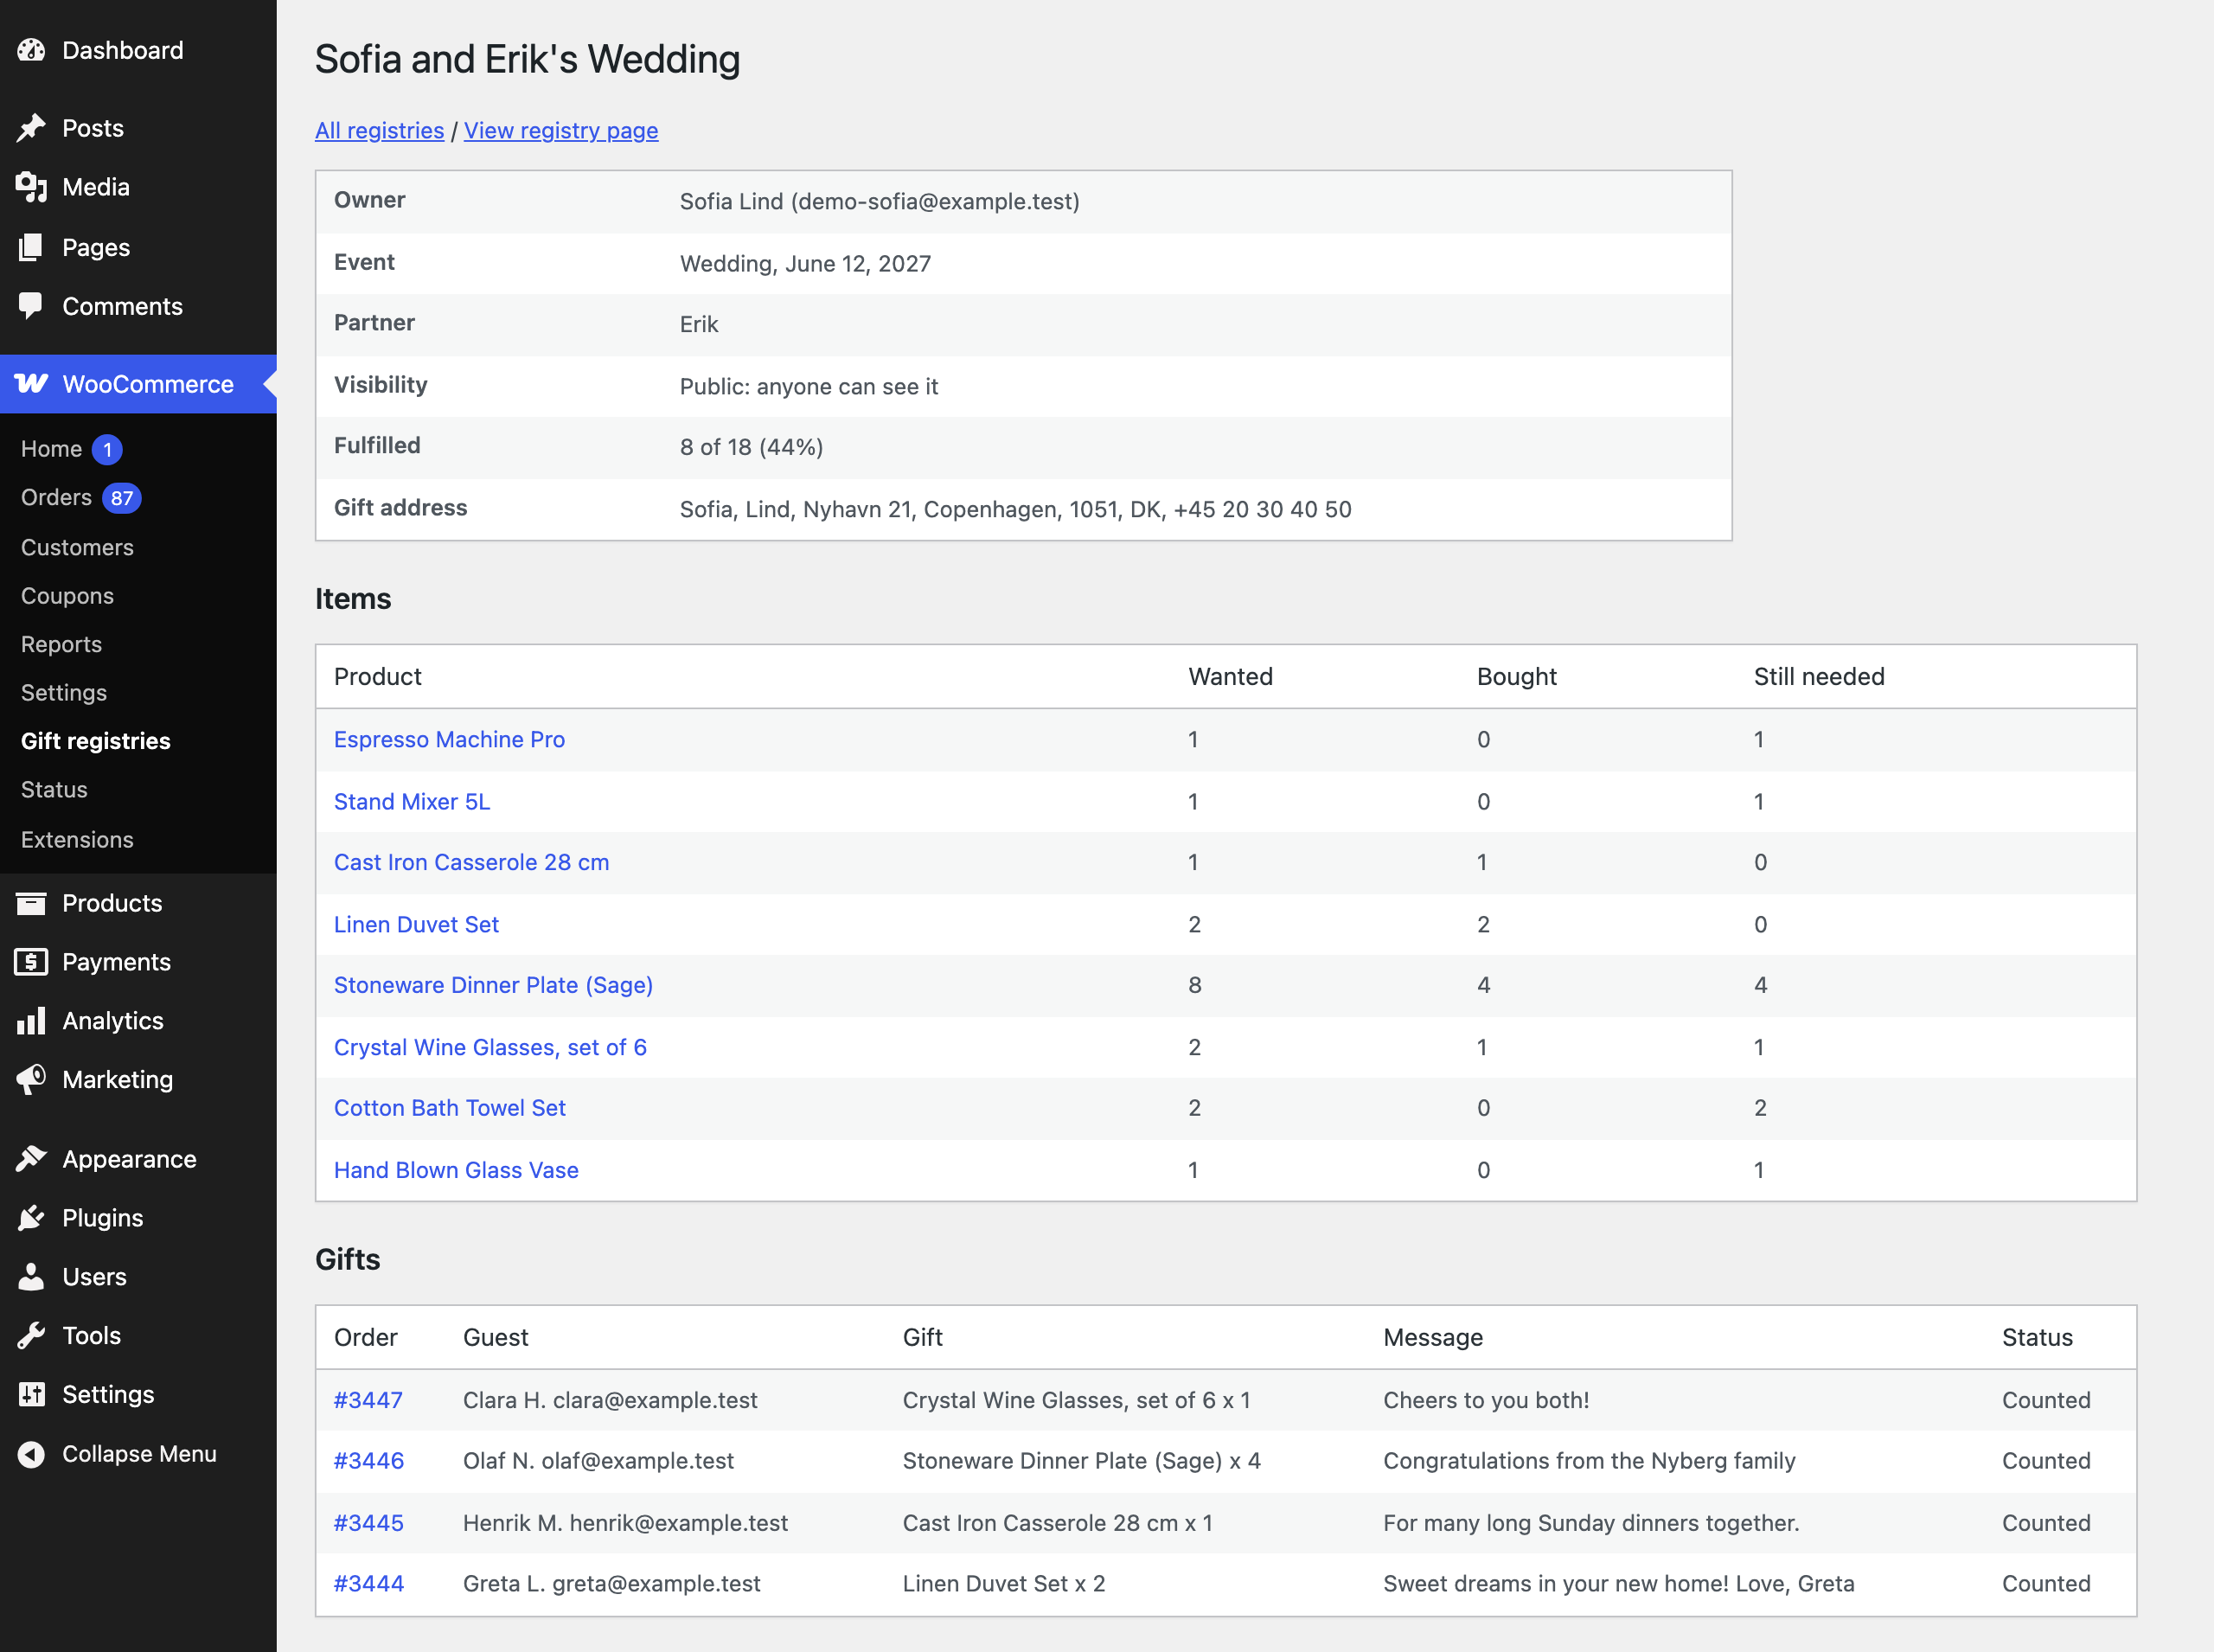Open the Stand Mixer 5L product link
Viewport: 2214px width, 1652px height.
[412, 802]
